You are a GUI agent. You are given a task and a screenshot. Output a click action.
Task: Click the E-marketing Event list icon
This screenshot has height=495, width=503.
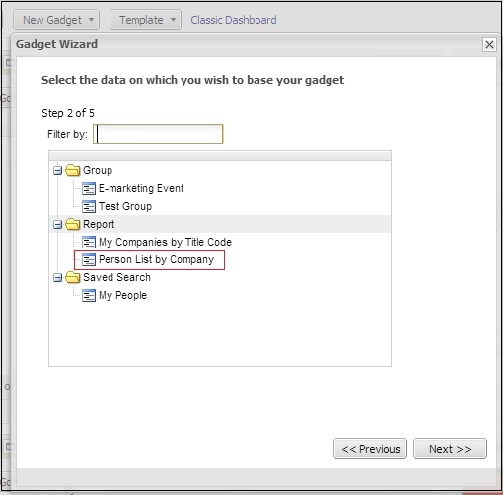89,189
